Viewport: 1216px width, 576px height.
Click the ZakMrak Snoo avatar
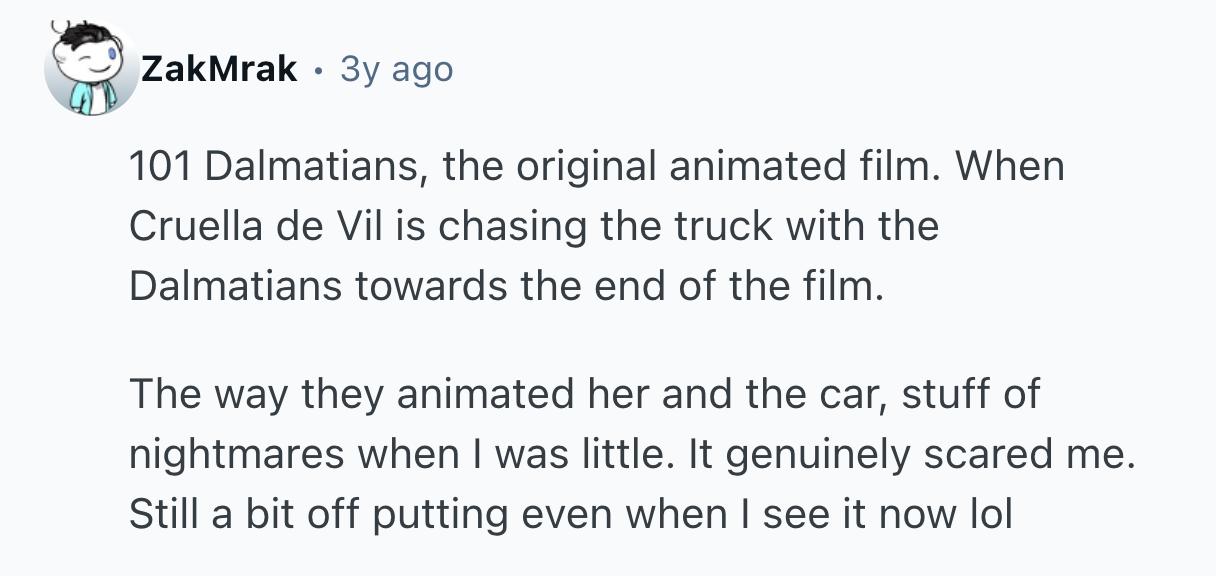pyautogui.click(x=91, y=68)
